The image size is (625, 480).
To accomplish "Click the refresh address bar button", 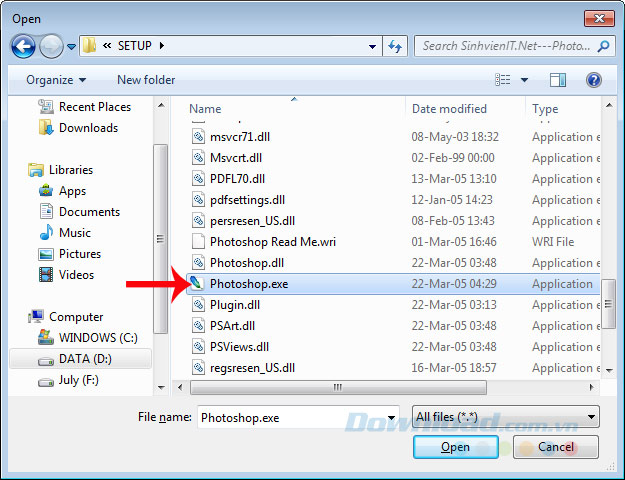I will coord(394,46).
